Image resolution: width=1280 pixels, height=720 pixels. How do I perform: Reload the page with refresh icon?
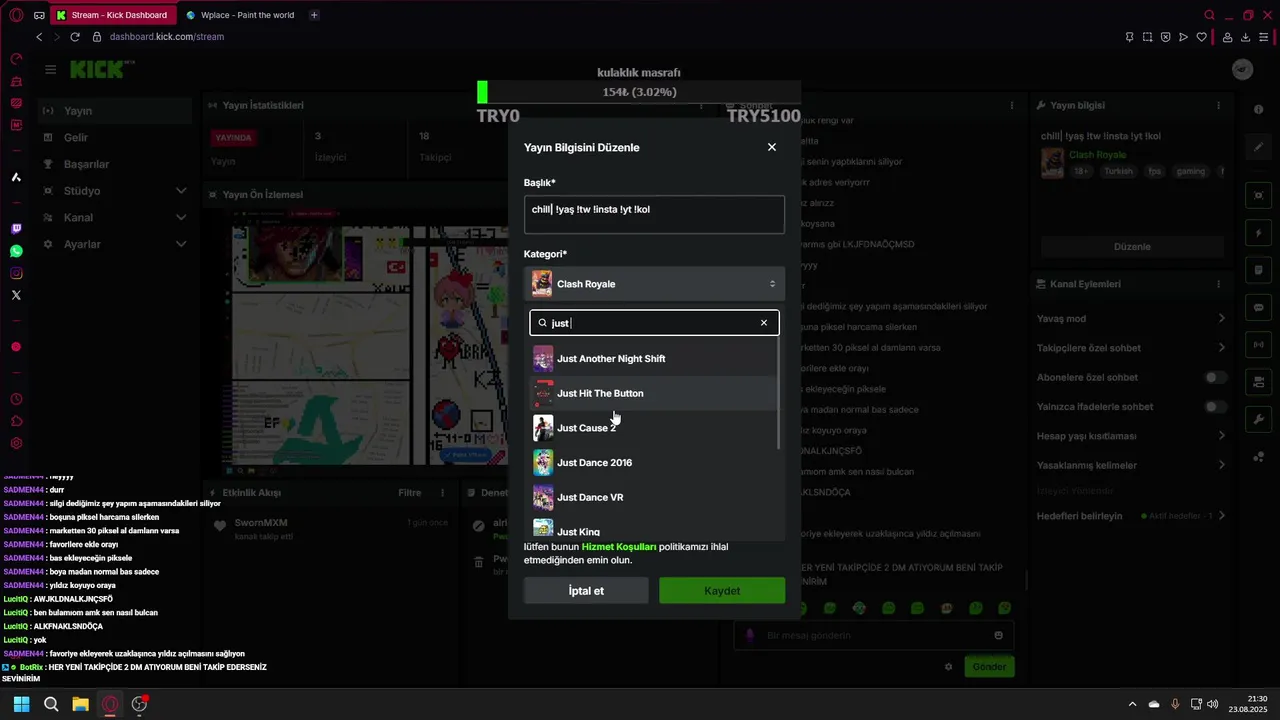[75, 37]
